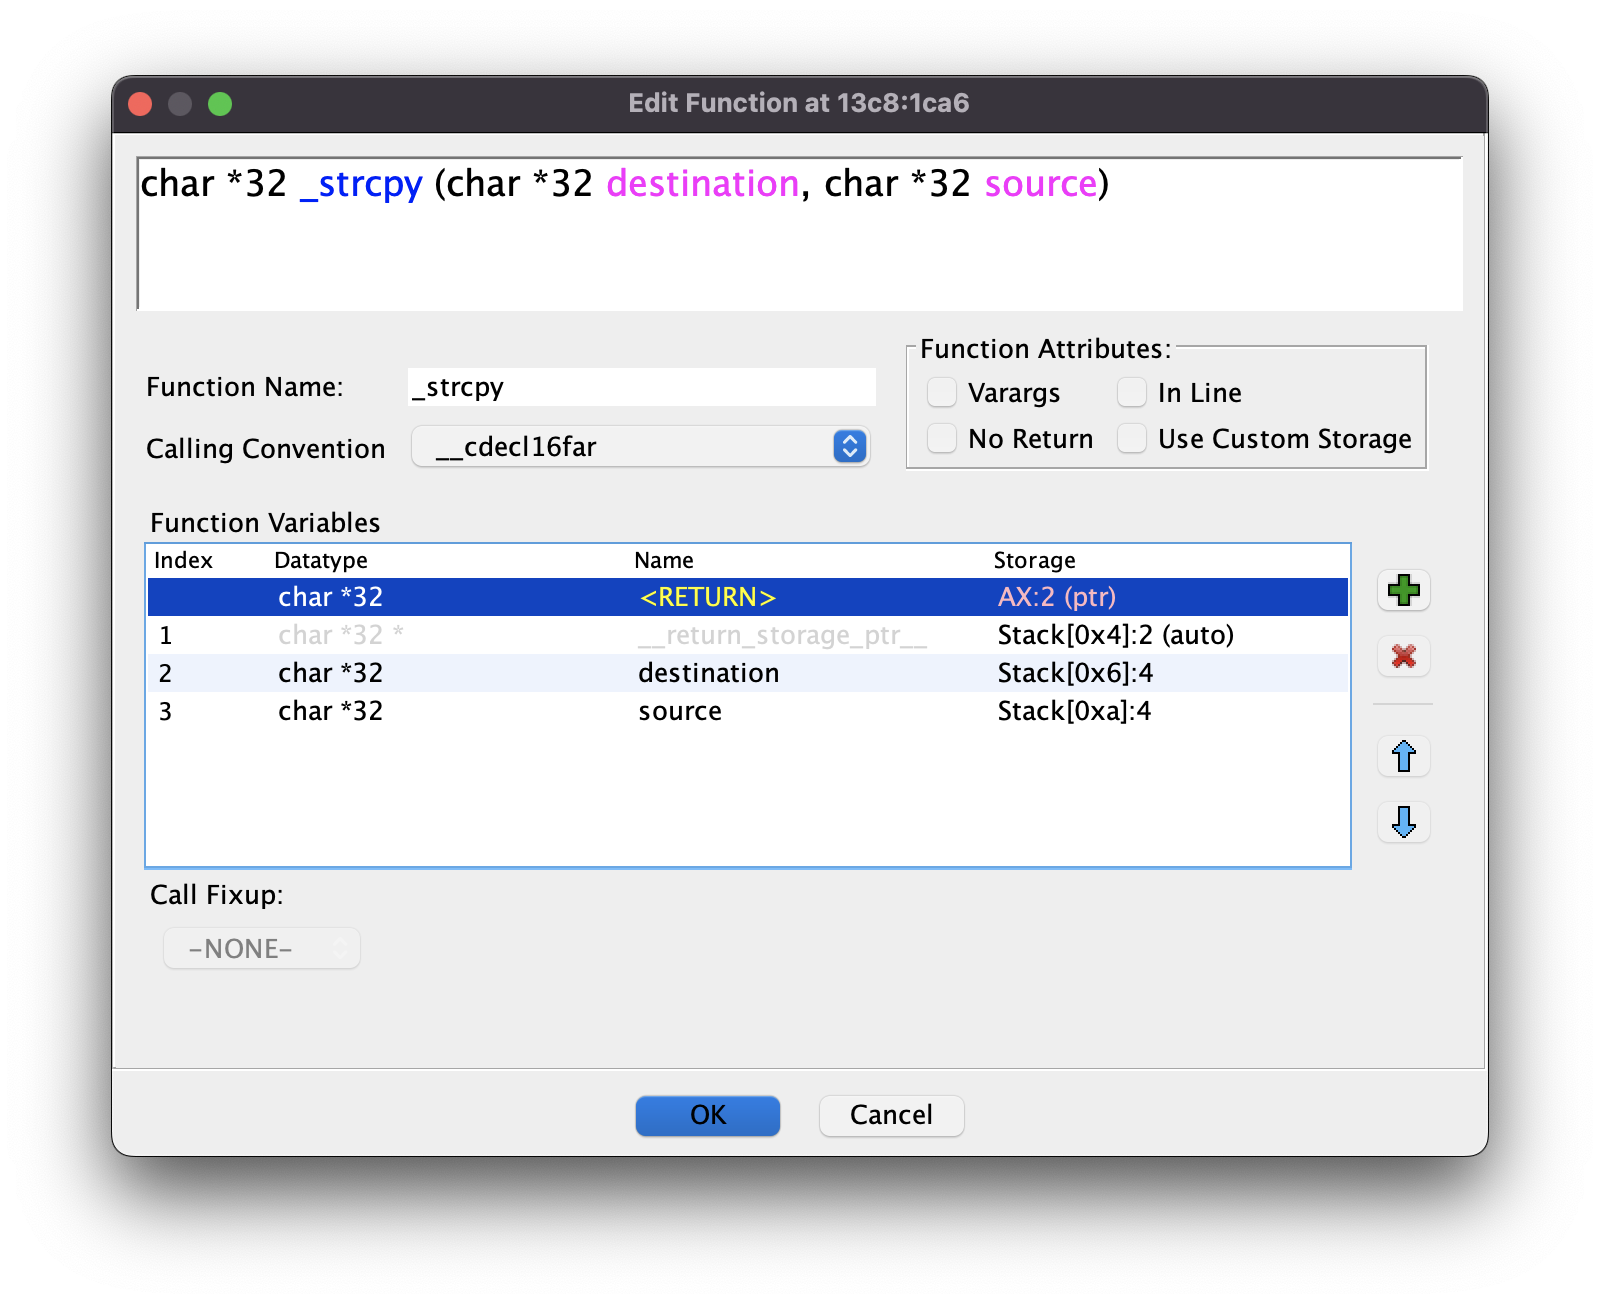Select the destination variable row
The image size is (1600, 1304).
coord(708,673)
